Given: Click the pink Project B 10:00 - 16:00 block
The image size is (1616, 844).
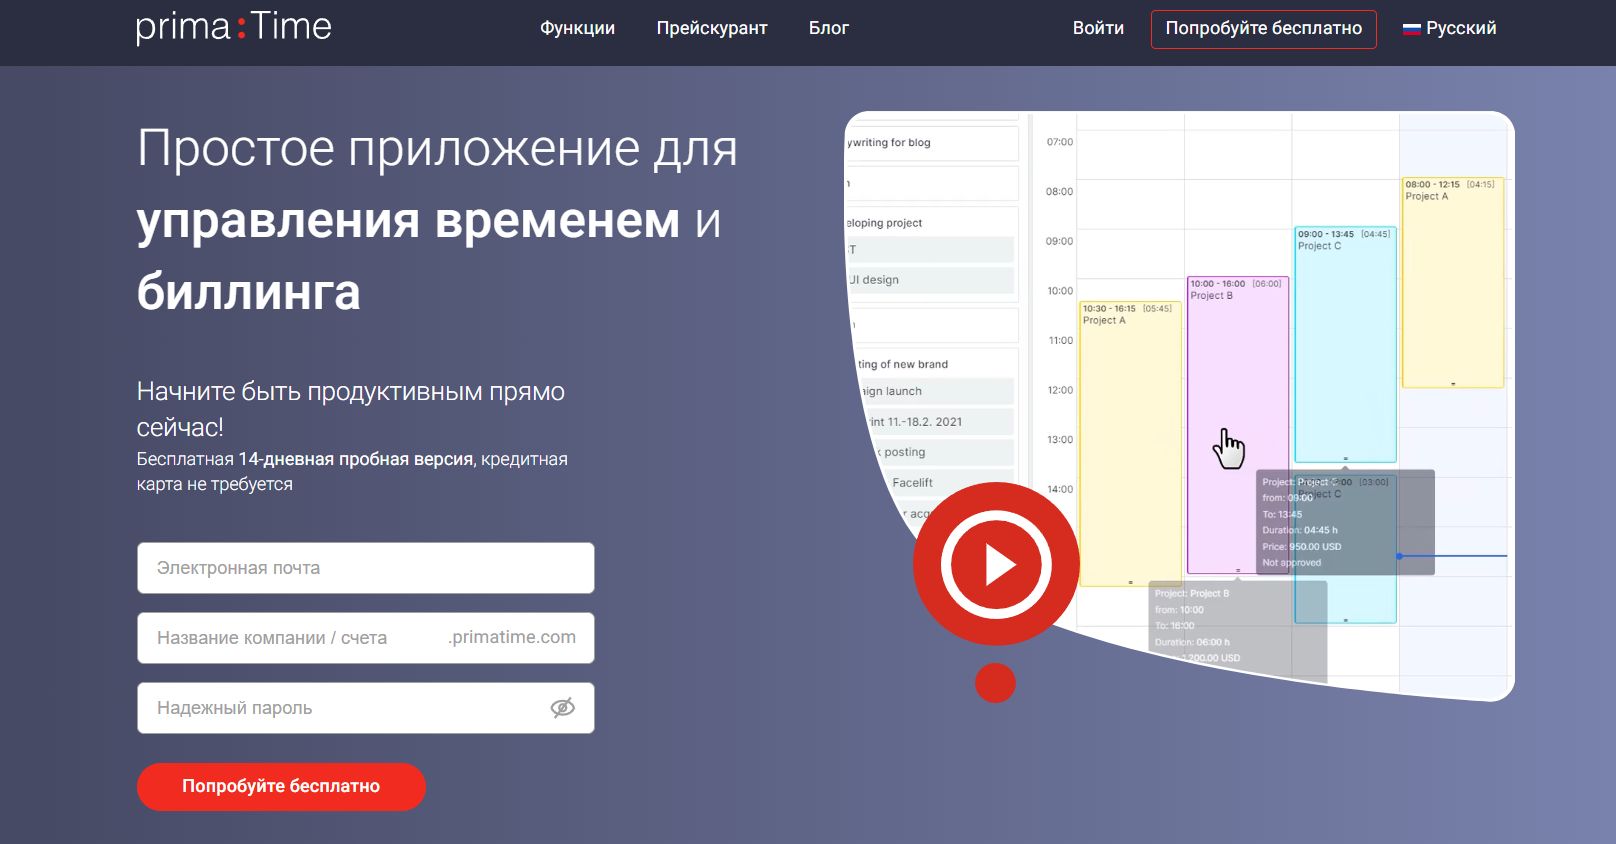Looking at the screenshot, I should click(x=1238, y=425).
